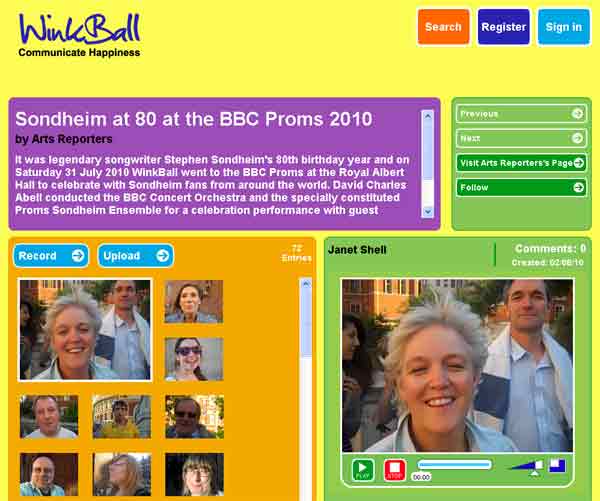Select thumbnail of woman wearing sunglasses
The height and width of the screenshot is (501, 600).
pos(194,359)
